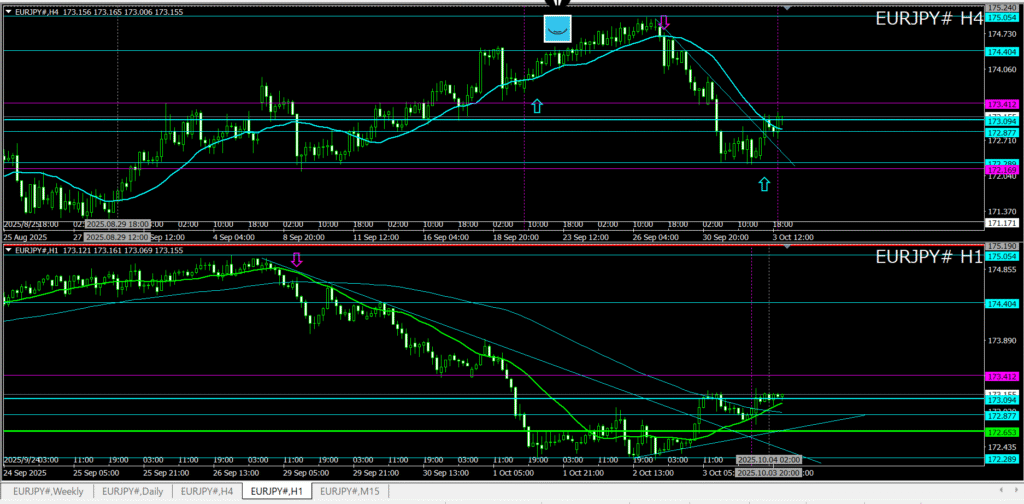Select the magenta down arrow on H4 chart
Image resolution: width=1024 pixels, height=504 pixels.
[666, 22]
